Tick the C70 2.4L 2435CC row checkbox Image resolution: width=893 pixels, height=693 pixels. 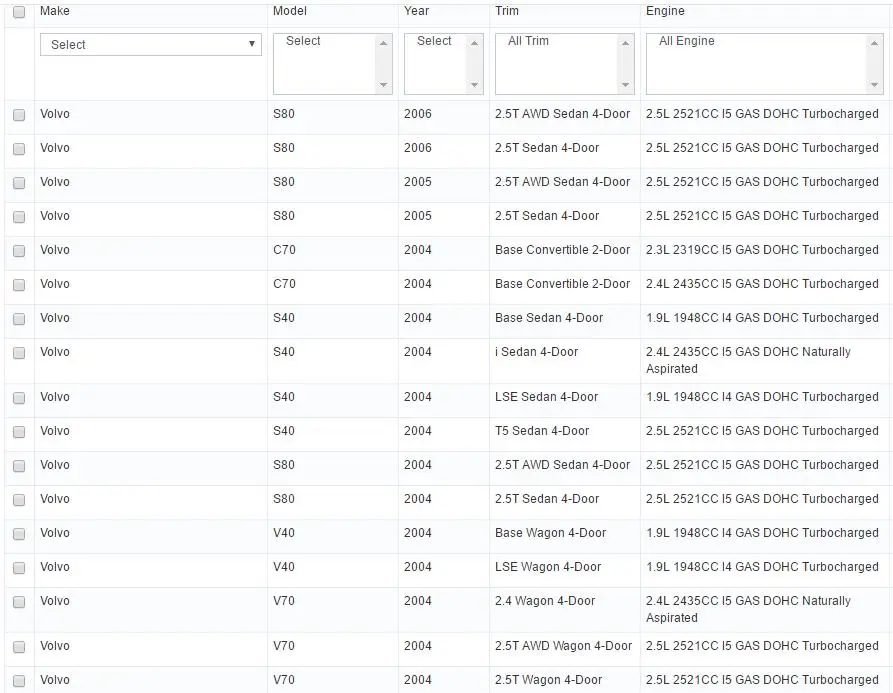(19, 285)
